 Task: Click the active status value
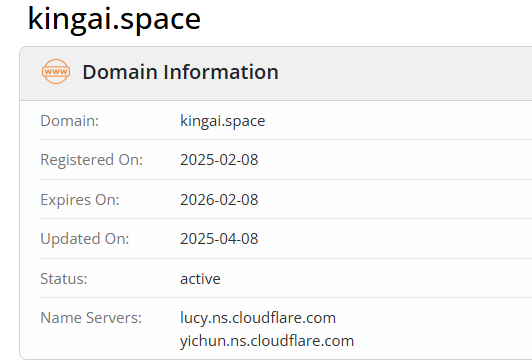200,279
